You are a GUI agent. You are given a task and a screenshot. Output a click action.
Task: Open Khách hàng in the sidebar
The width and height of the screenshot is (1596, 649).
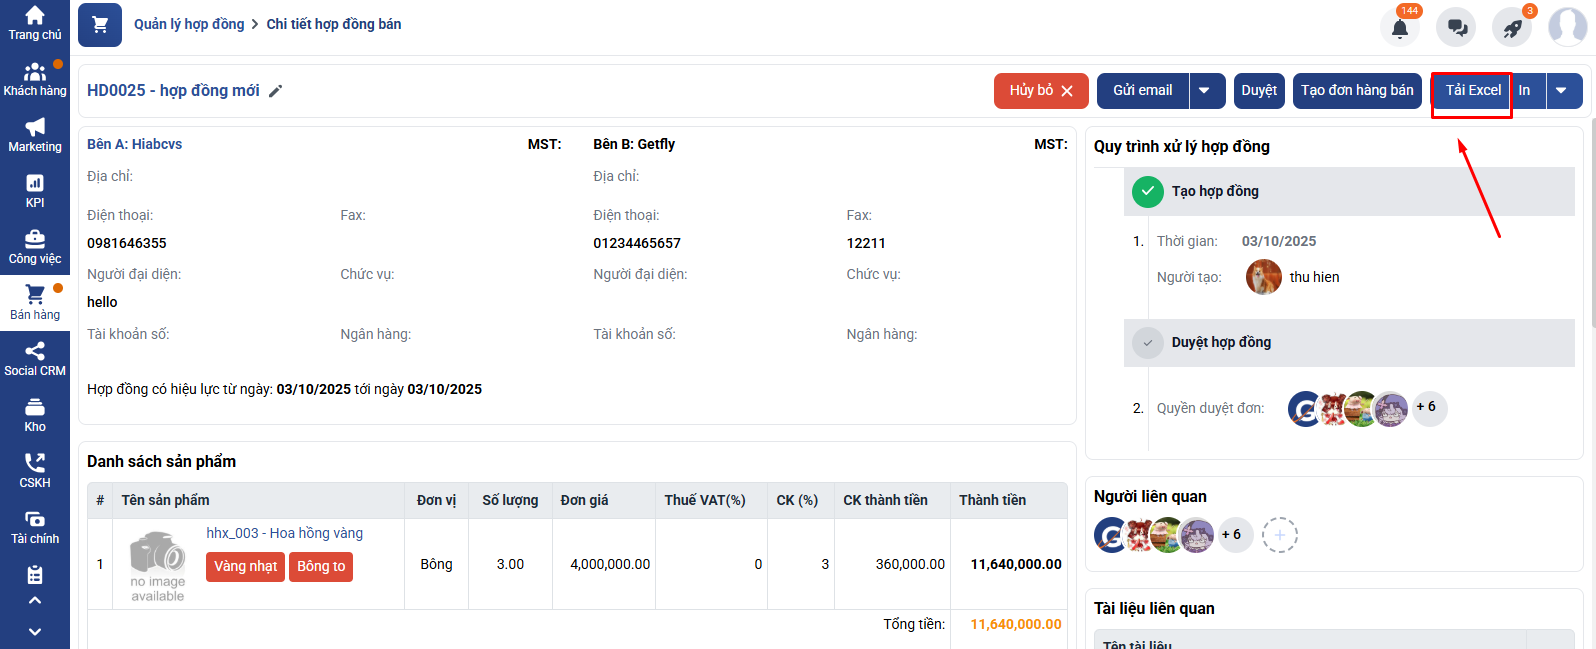click(35, 80)
